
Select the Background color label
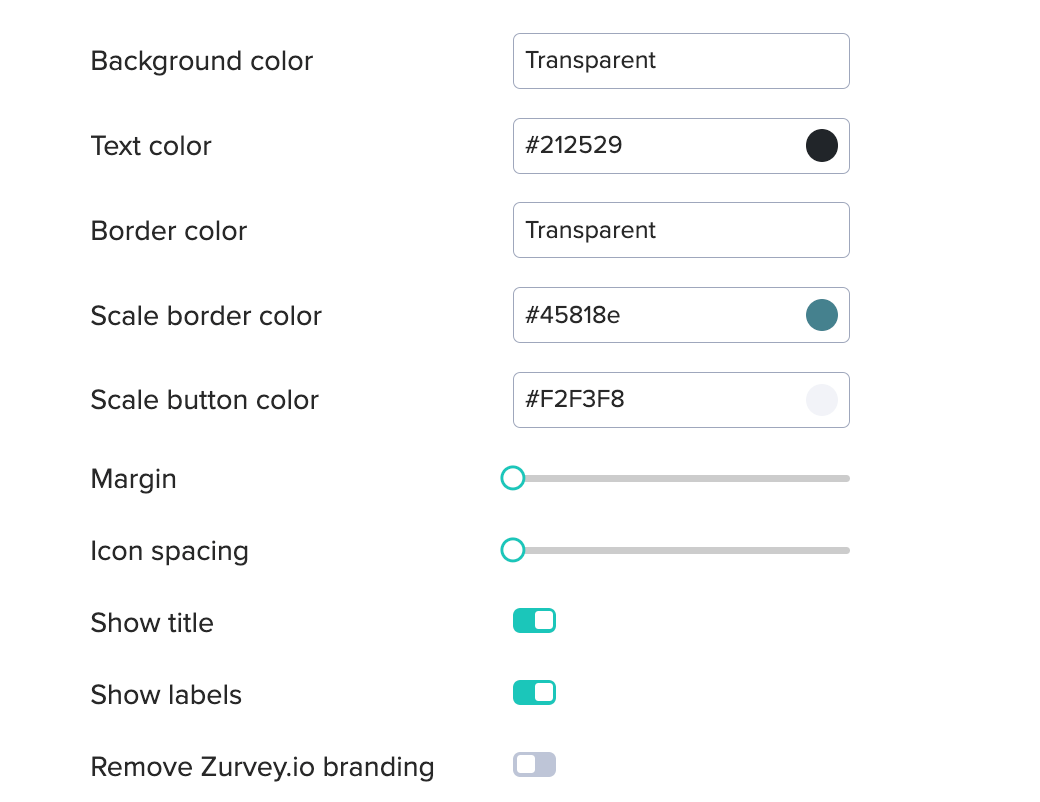(x=201, y=61)
